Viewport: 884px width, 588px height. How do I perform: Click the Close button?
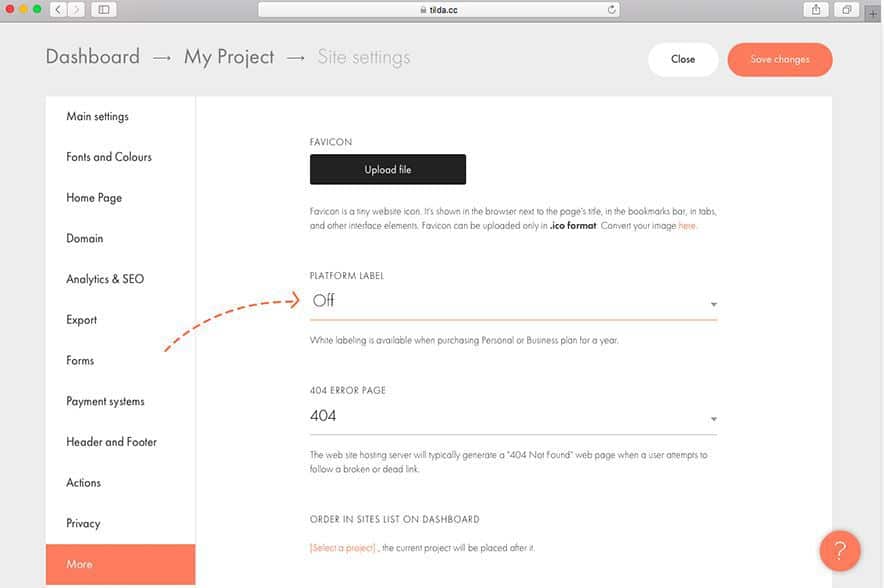[x=683, y=60]
